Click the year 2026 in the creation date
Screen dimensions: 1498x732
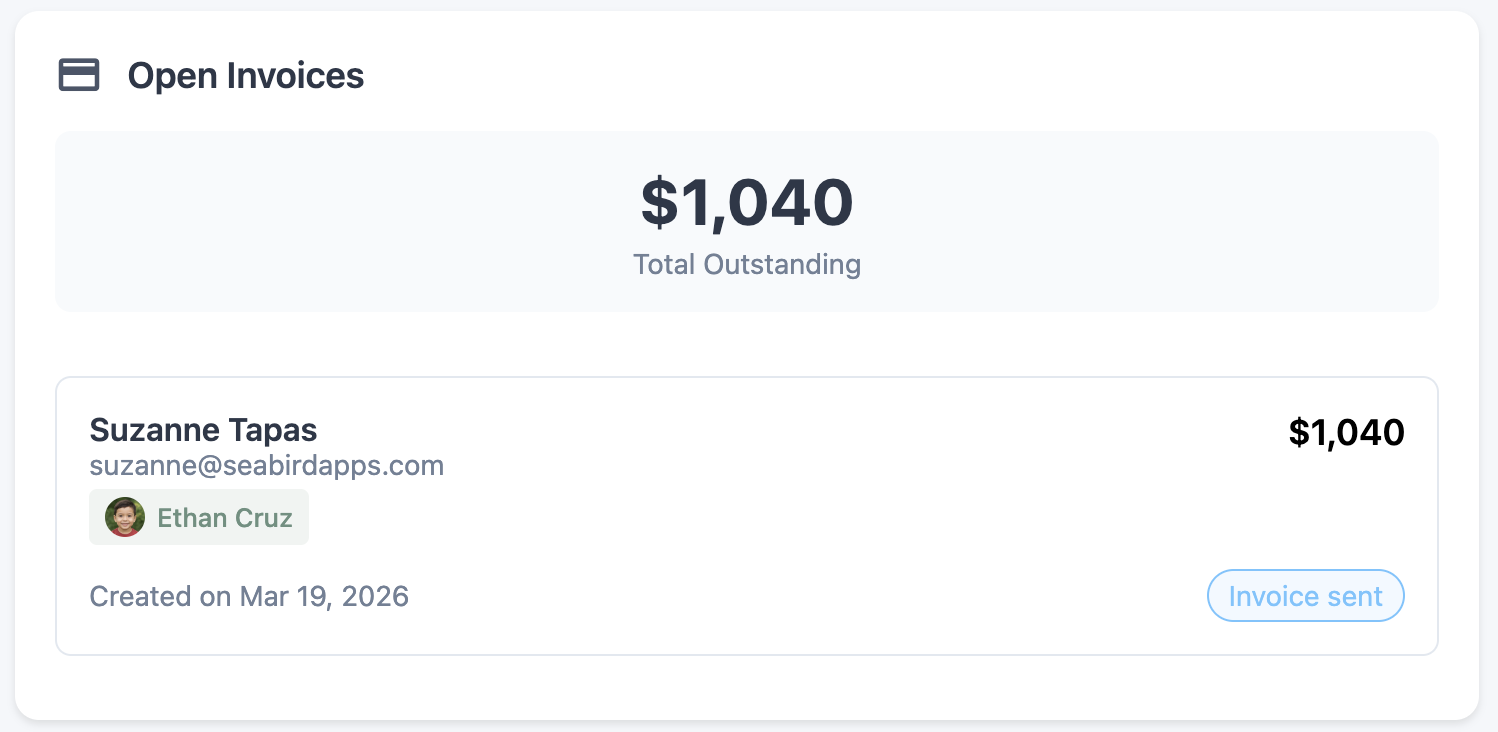pyautogui.click(x=375, y=597)
